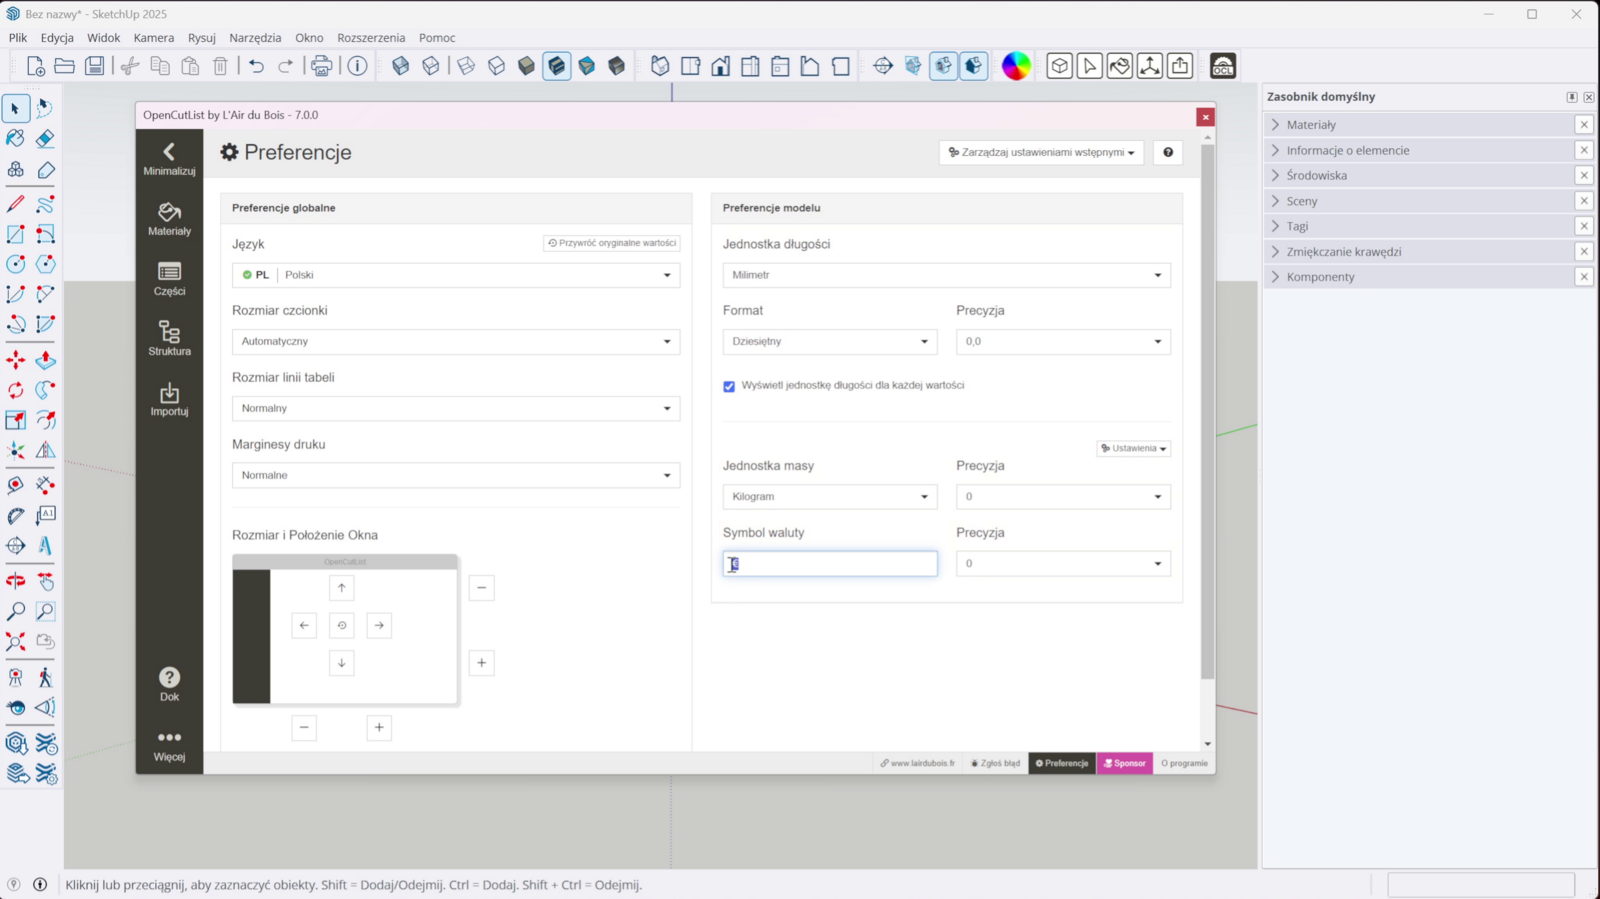
Task: Open the Części parts list icon
Action: point(169,279)
